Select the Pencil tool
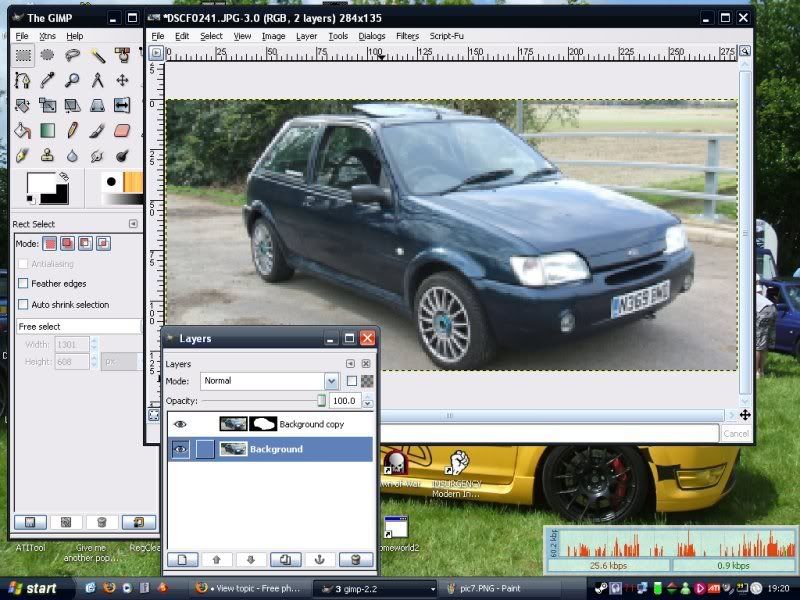The height and width of the screenshot is (600, 800). click(x=72, y=131)
